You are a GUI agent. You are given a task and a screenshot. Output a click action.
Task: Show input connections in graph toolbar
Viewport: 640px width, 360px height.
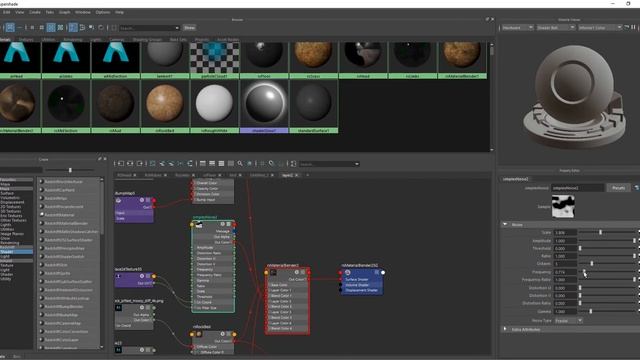click(x=121, y=164)
